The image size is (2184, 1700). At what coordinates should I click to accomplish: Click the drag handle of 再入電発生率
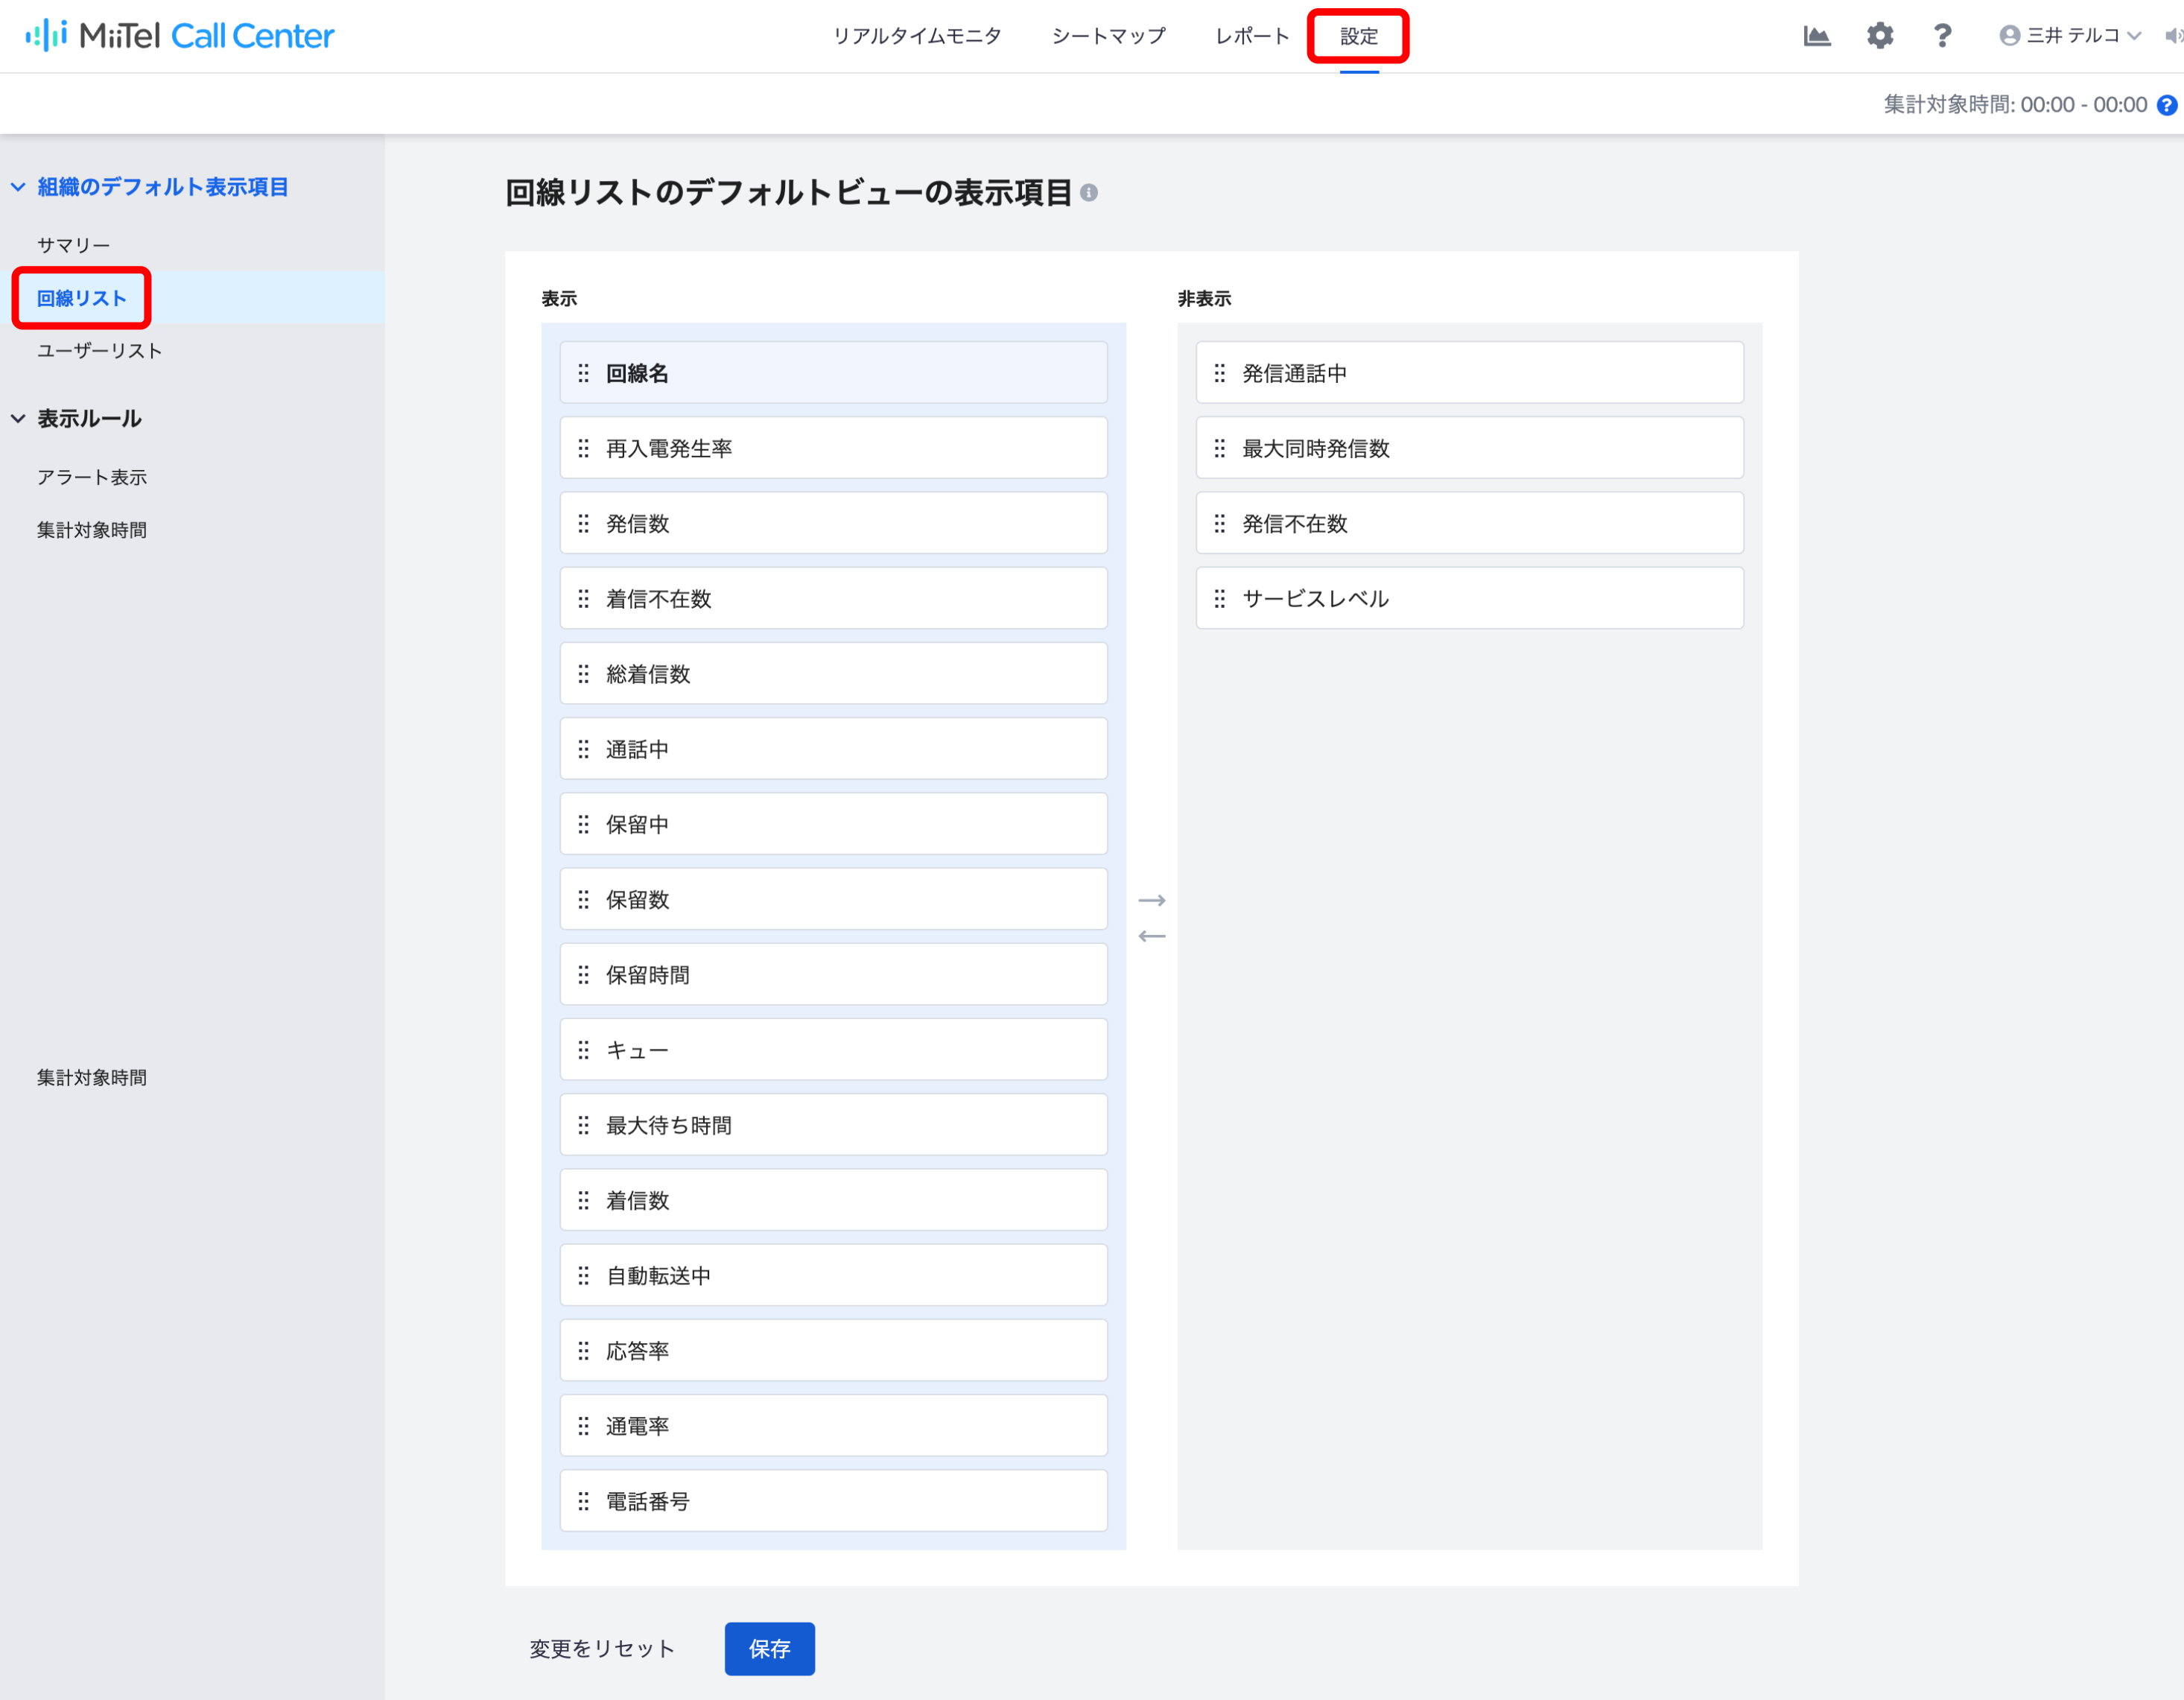tap(584, 448)
